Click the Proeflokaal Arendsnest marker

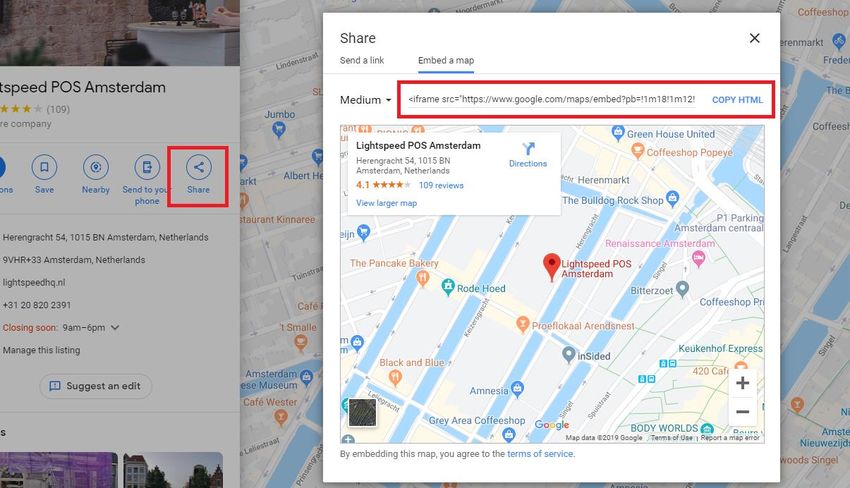pyautogui.click(x=523, y=324)
